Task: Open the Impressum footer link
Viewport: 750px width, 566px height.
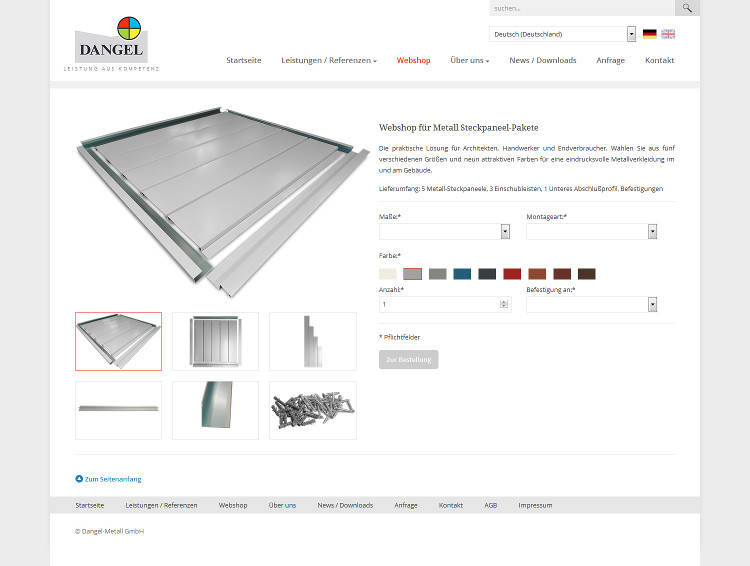Action: pyautogui.click(x=535, y=505)
